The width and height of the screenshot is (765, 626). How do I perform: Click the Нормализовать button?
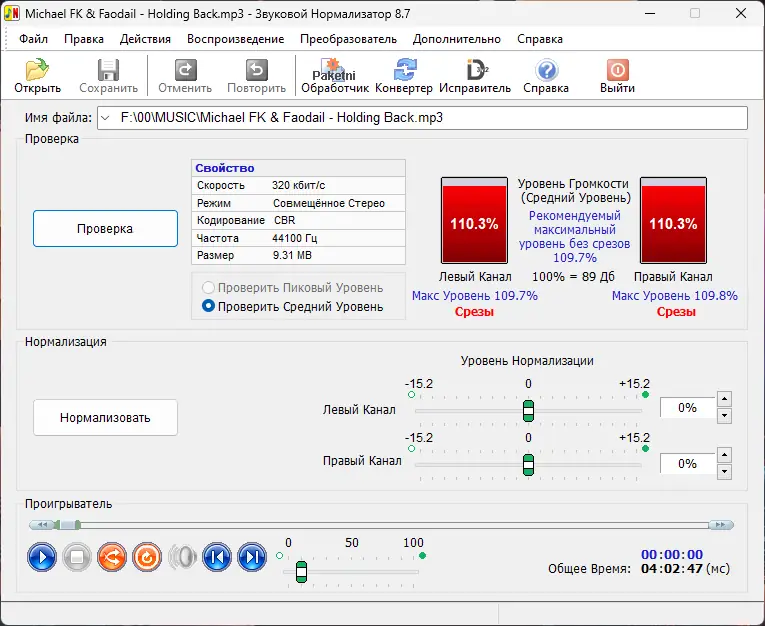click(105, 417)
